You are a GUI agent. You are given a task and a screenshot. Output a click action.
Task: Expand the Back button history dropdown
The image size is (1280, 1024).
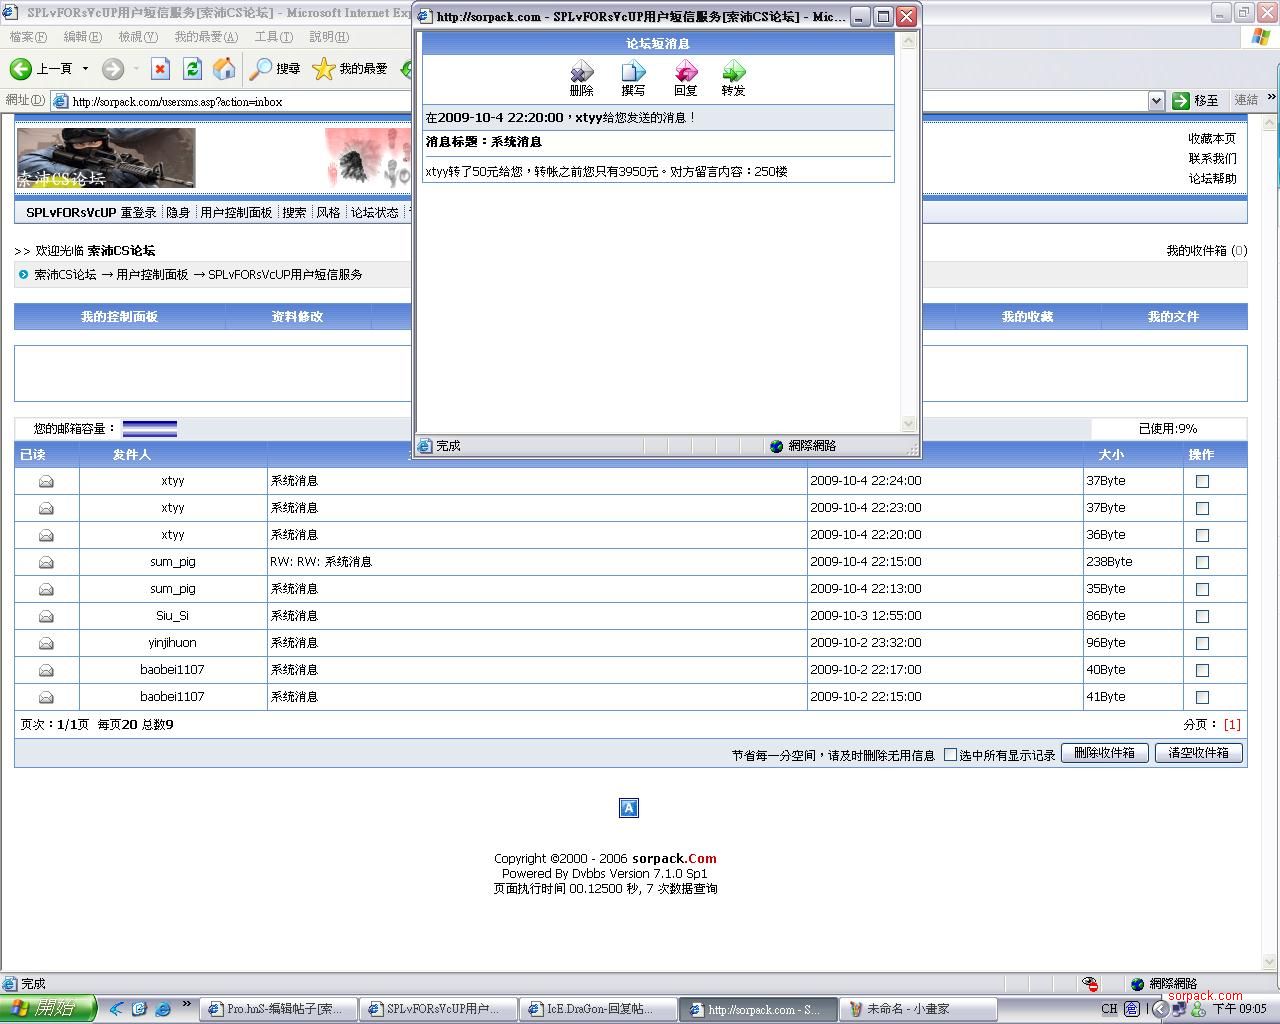tap(85, 68)
